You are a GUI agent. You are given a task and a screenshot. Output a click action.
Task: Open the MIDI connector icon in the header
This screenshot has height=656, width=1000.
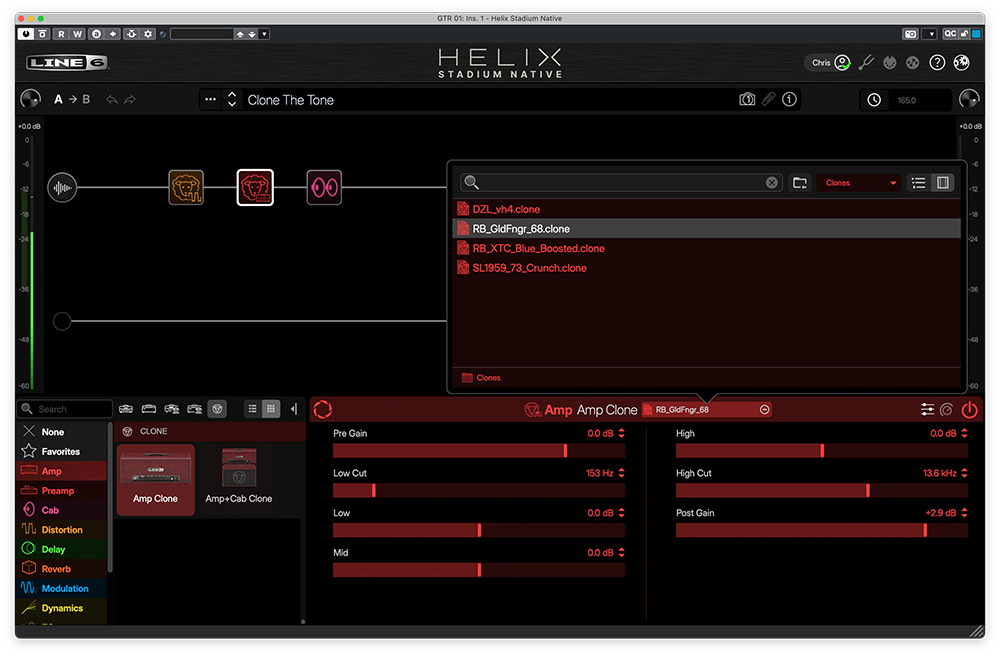pos(890,62)
